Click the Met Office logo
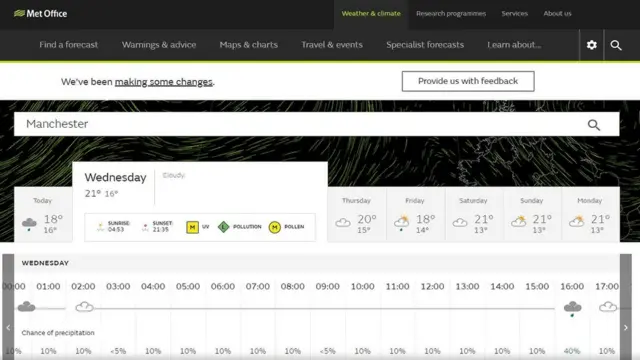640x360 pixels. coord(40,13)
